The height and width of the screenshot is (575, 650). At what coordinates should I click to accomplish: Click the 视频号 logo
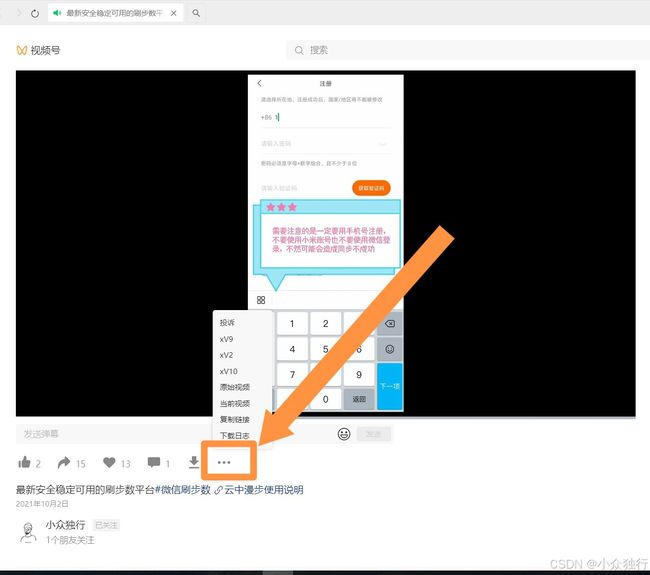click(x=39, y=50)
